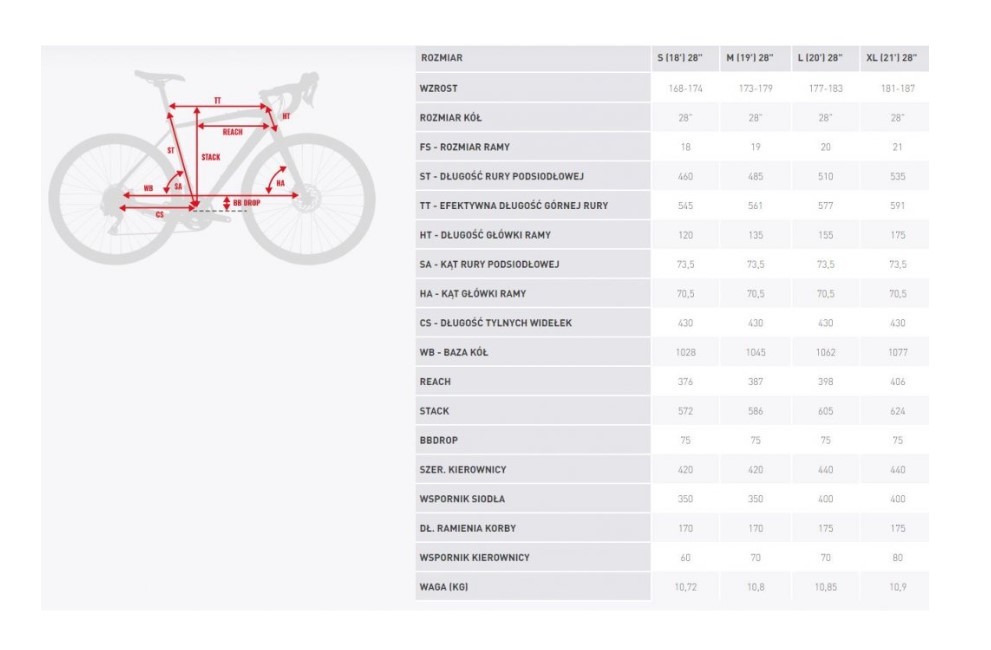Select the S (18') 28" column header

point(680,58)
